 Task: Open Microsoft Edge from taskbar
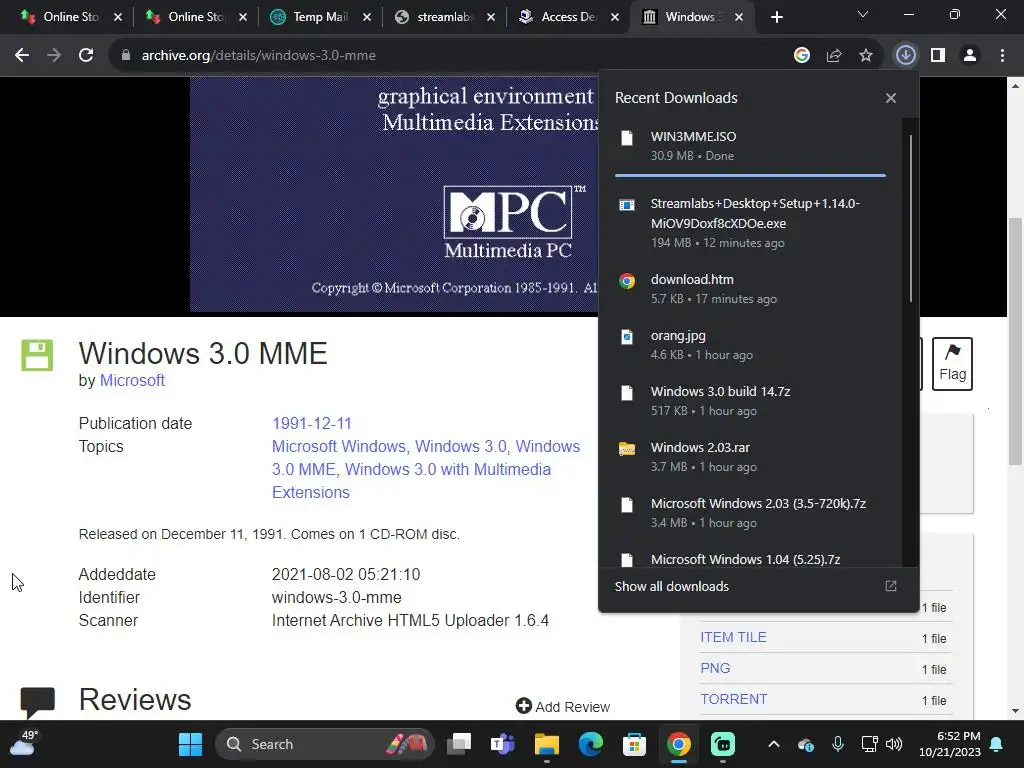pyautogui.click(x=590, y=744)
